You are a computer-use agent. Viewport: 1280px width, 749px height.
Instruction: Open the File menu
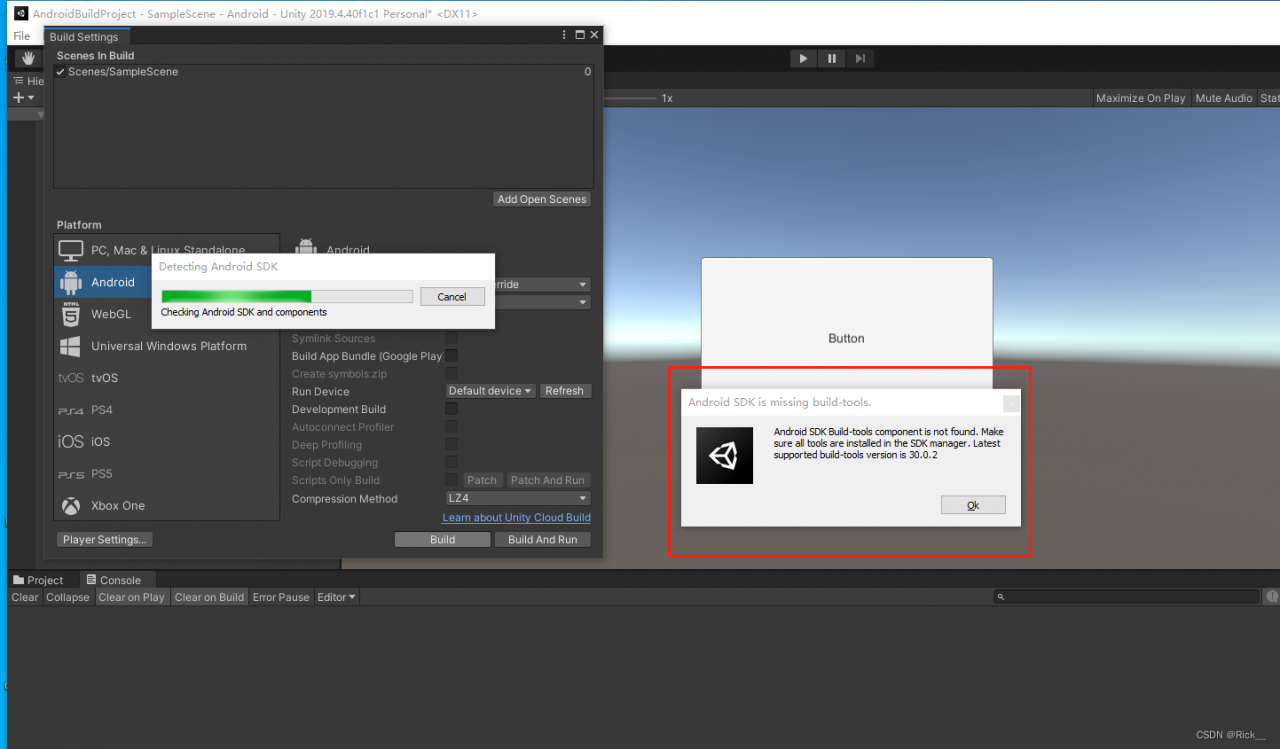point(21,36)
